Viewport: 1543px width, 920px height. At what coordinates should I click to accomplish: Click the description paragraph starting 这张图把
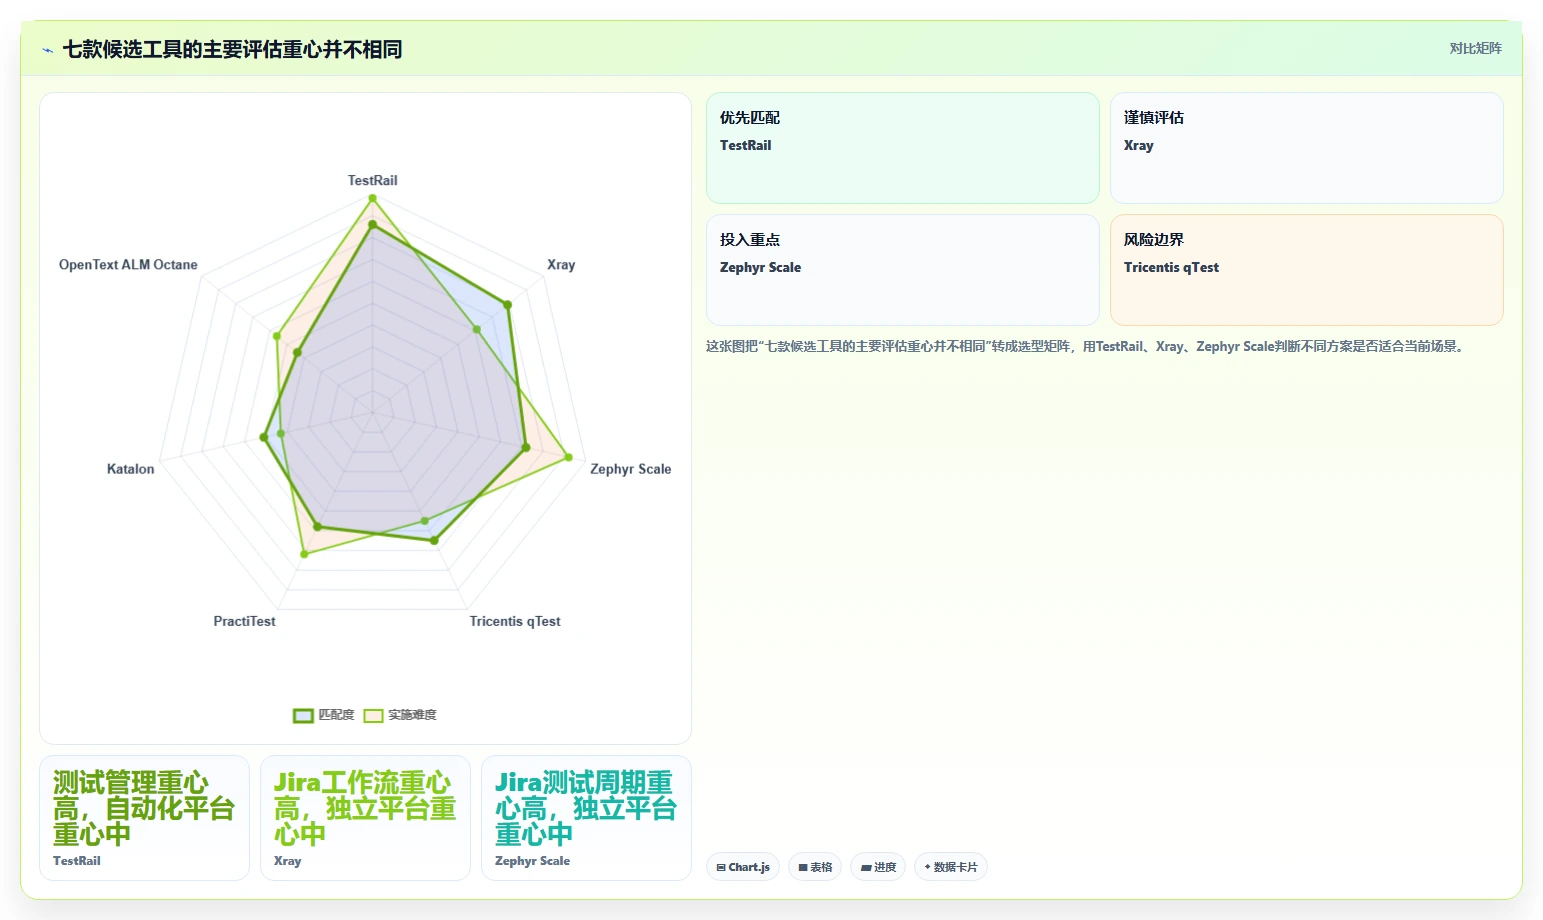1087,347
